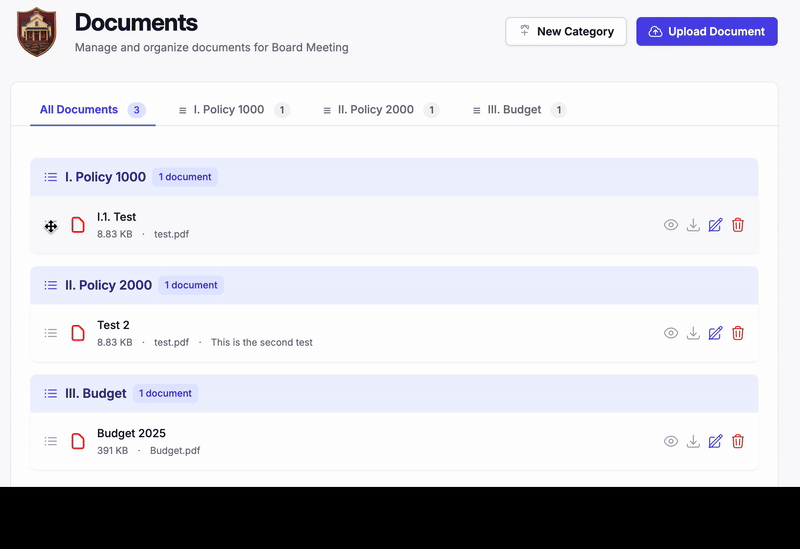Image resolution: width=800 pixels, height=549 pixels.
Task: Click PDF file icon for Test 2
Action: [x=78, y=333]
